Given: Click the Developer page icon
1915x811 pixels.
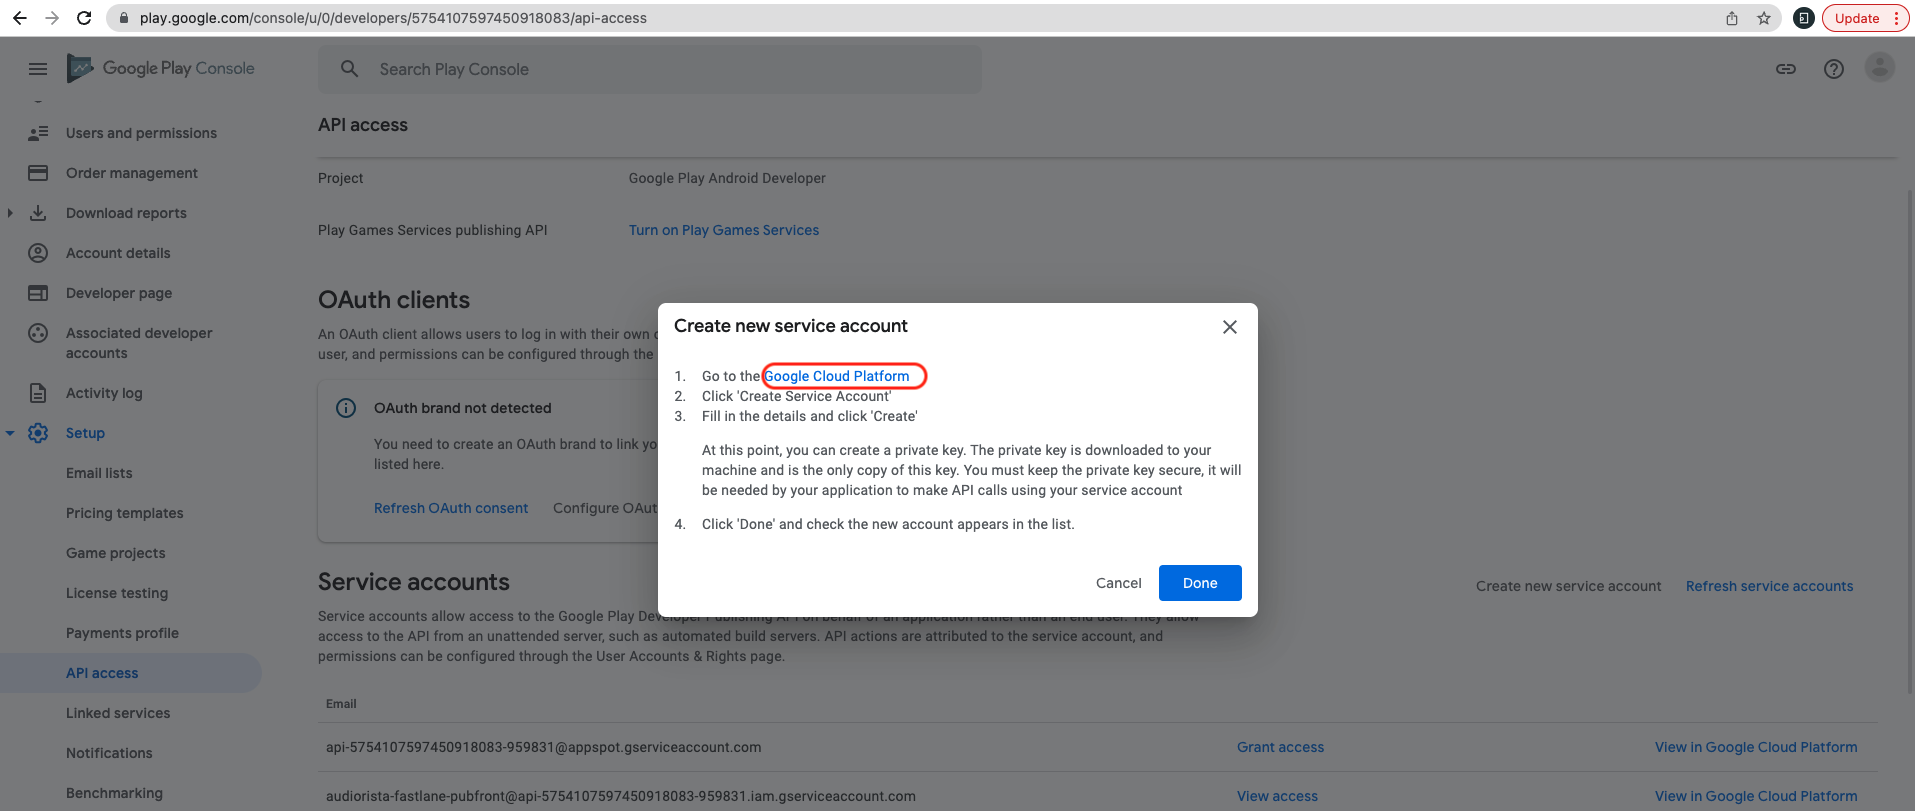Looking at the screenshot, I should 38,293.
